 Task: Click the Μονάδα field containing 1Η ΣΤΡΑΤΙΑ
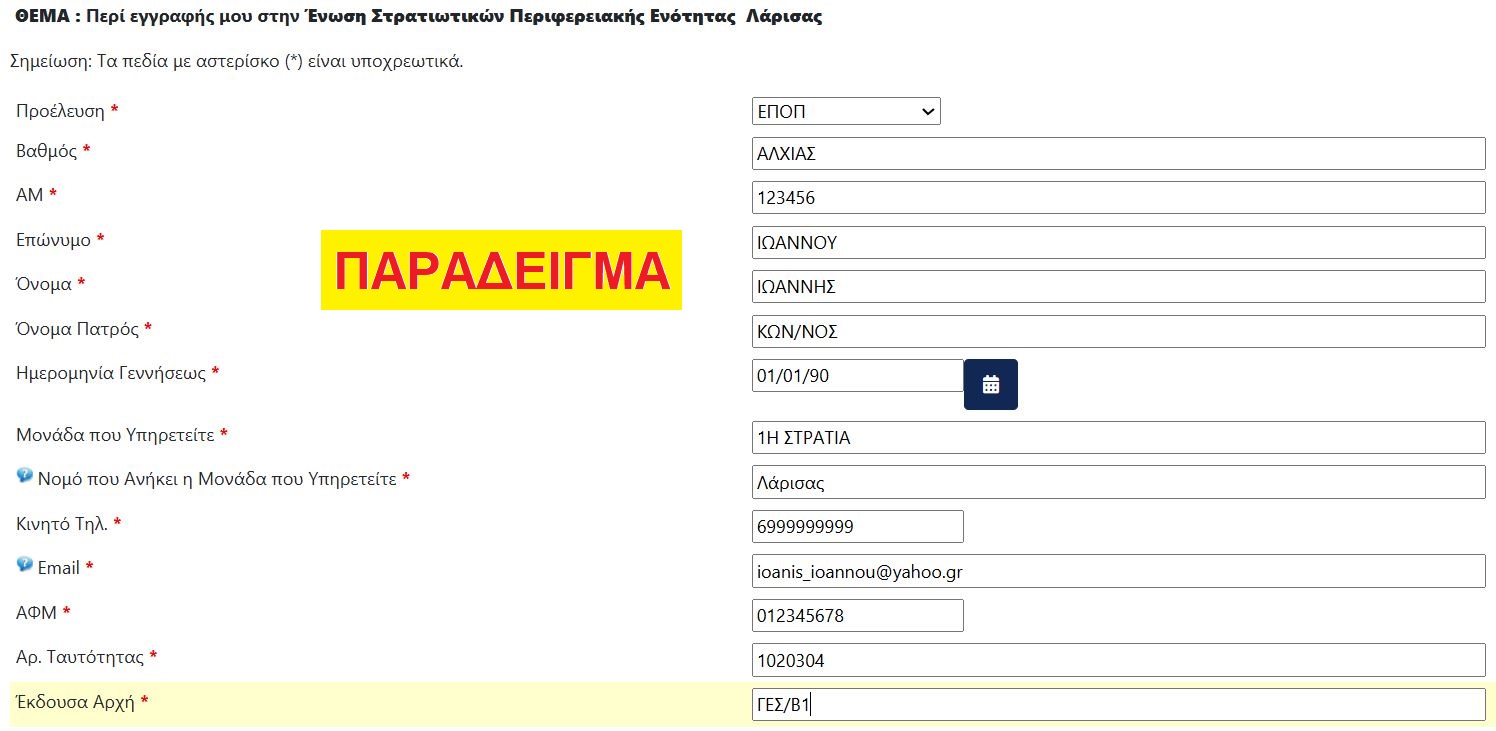pos(1118,438)
